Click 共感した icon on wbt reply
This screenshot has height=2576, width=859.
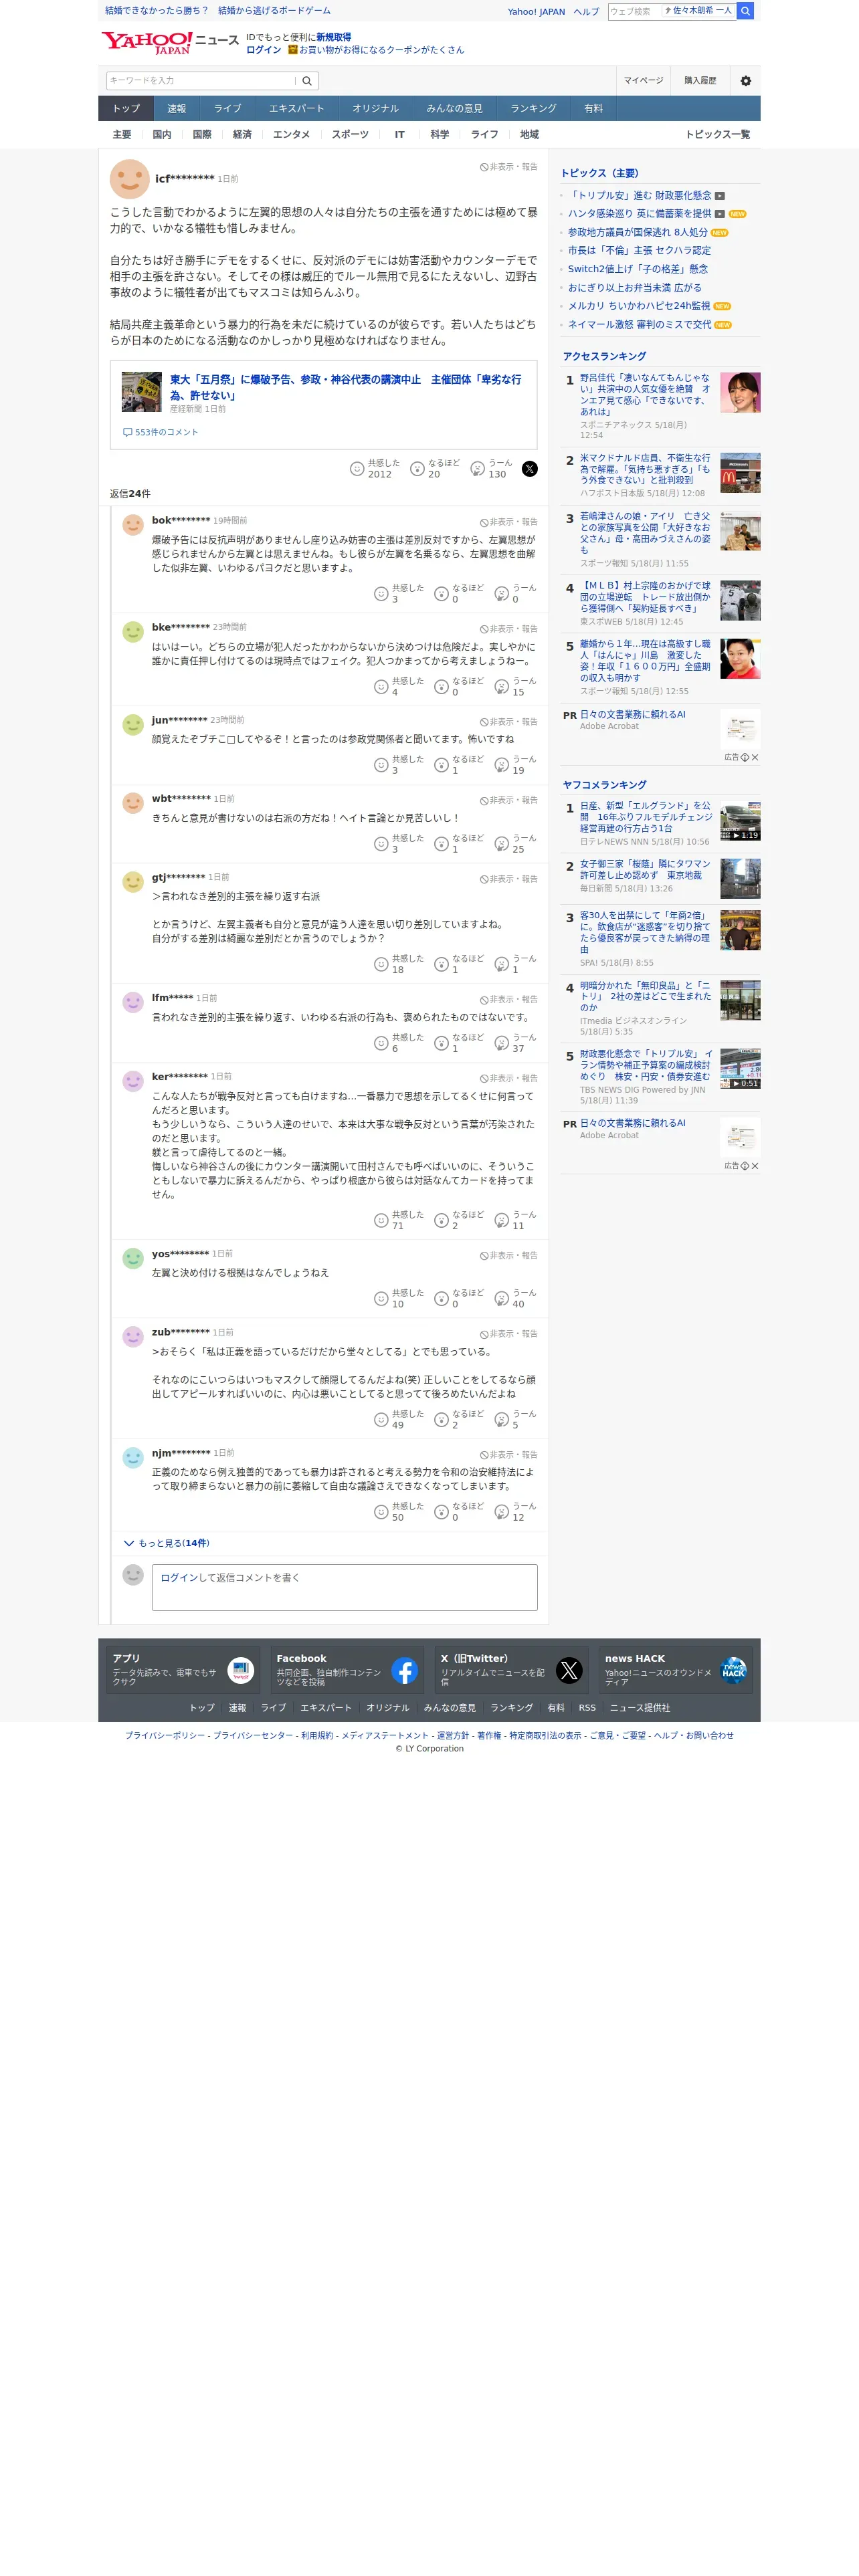pos(381,844)
